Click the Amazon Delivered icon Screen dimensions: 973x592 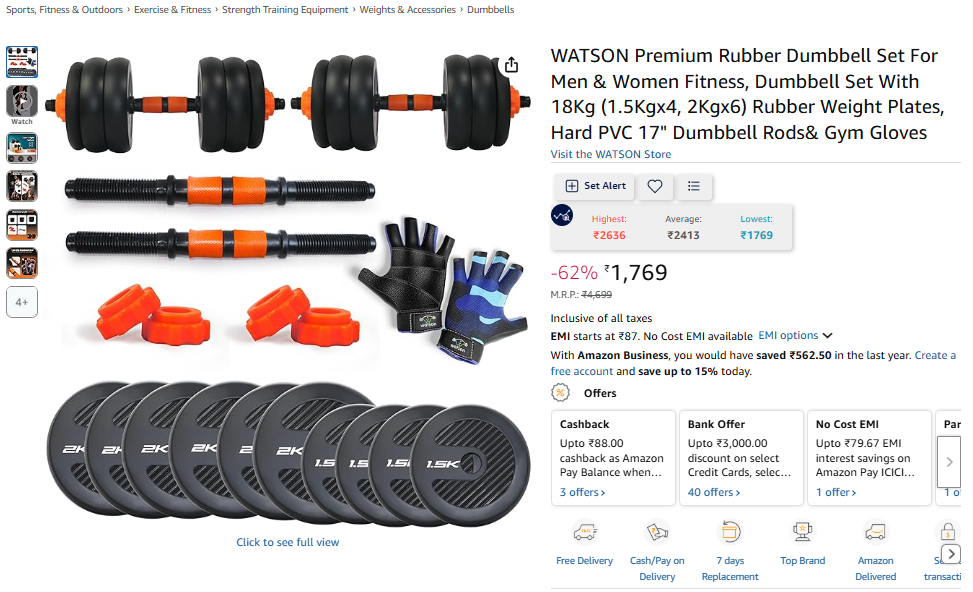pos(875,532)
